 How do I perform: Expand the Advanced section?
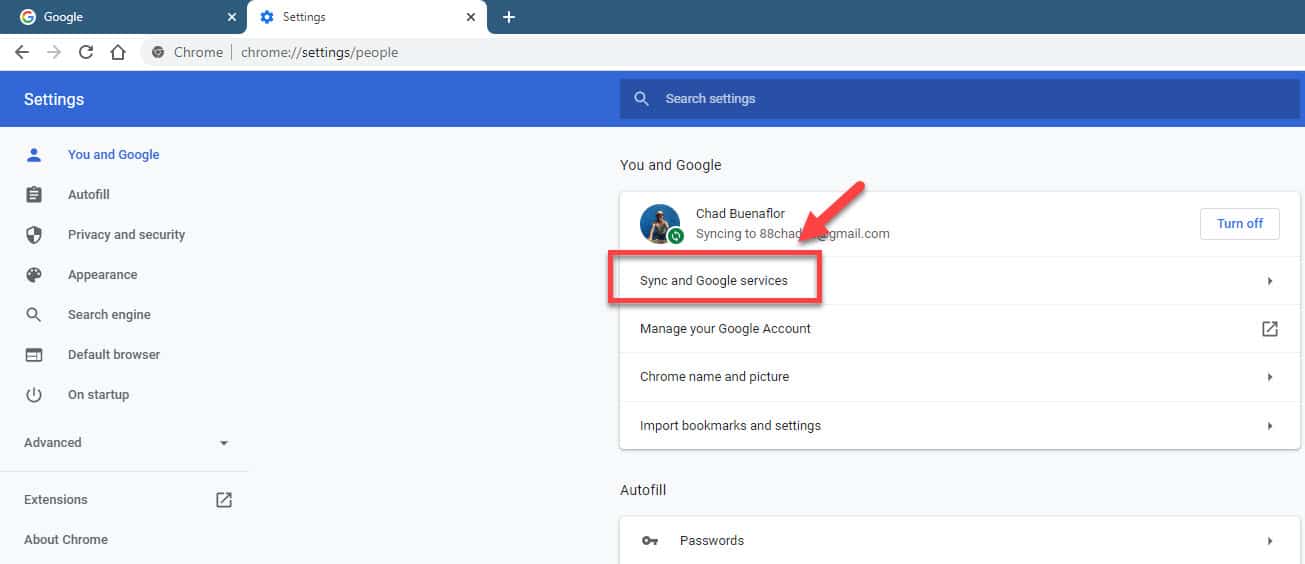click(x=125, y=443)
